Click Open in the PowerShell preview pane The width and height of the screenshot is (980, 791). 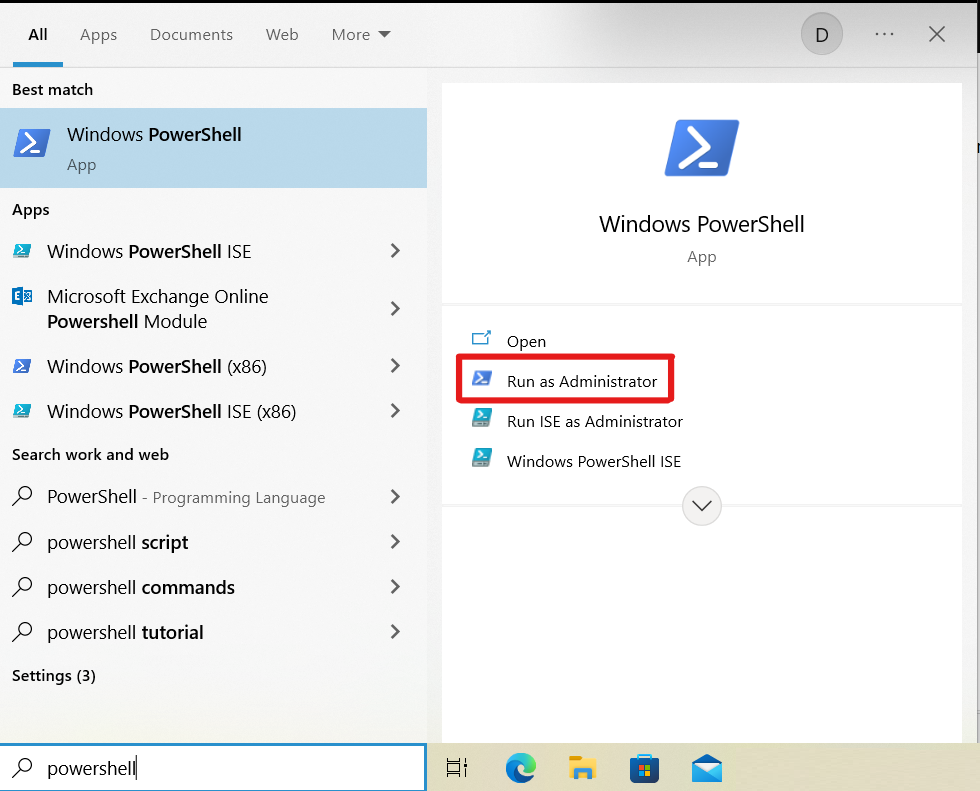click(526, 342)
